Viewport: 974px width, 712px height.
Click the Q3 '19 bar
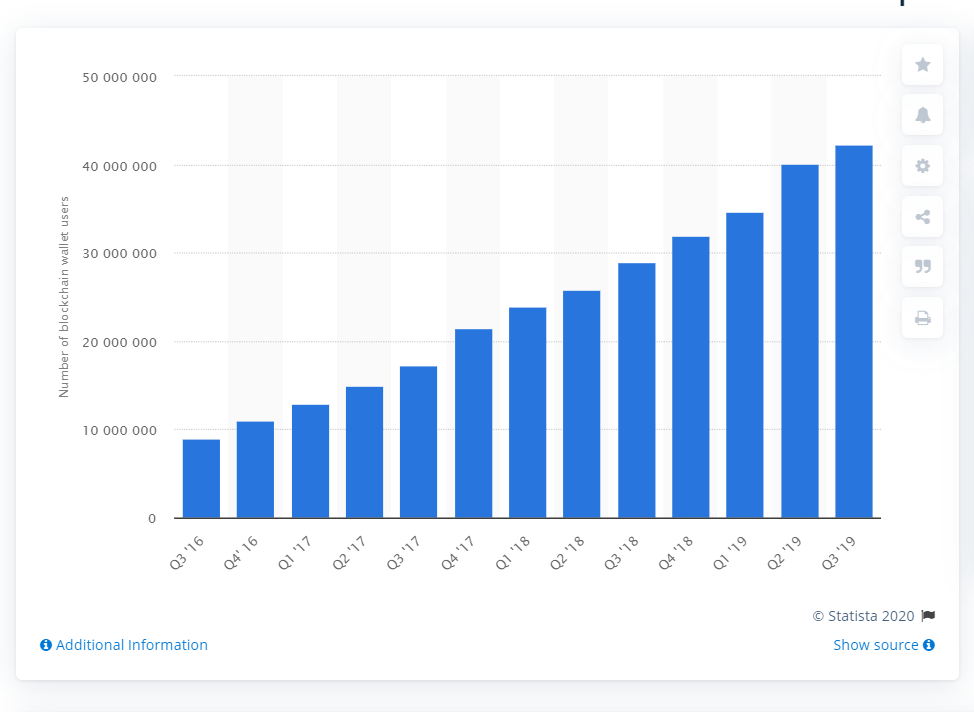coord(853,332)
